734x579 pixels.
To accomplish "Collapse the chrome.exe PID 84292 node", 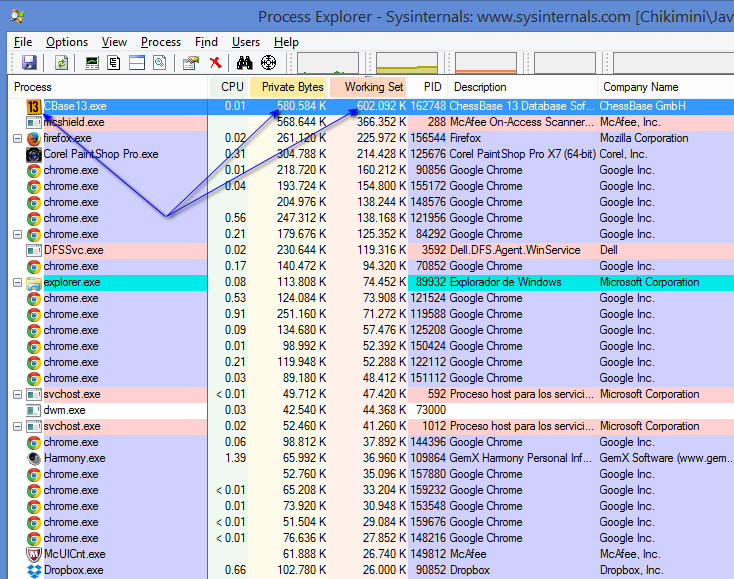I will (17, 235).
